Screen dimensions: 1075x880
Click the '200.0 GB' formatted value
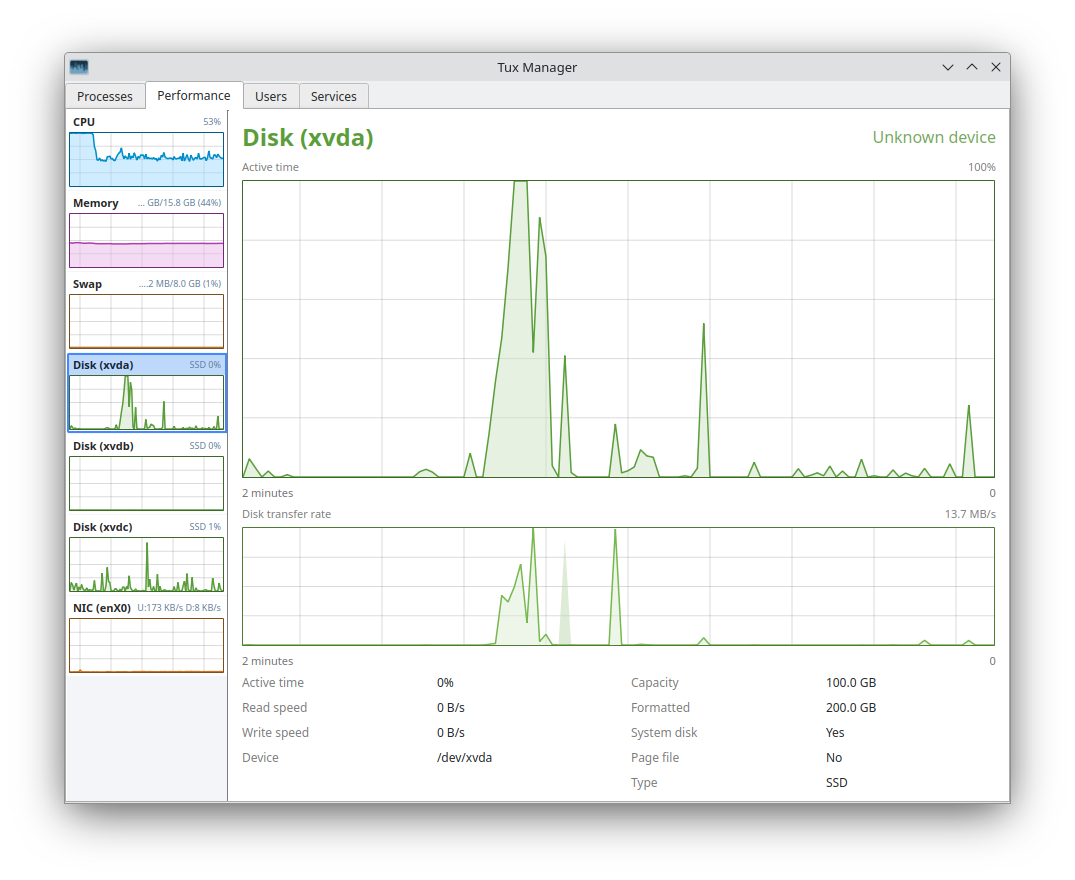click(851, 707)
